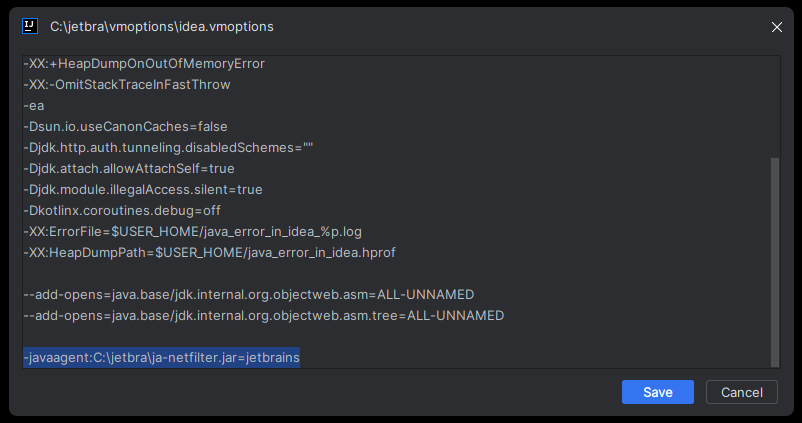This screenshot has height=423, width=802.
Task: Click the -XX:-OmitStackTraceInFastThrow line
Action: [127, 84]
